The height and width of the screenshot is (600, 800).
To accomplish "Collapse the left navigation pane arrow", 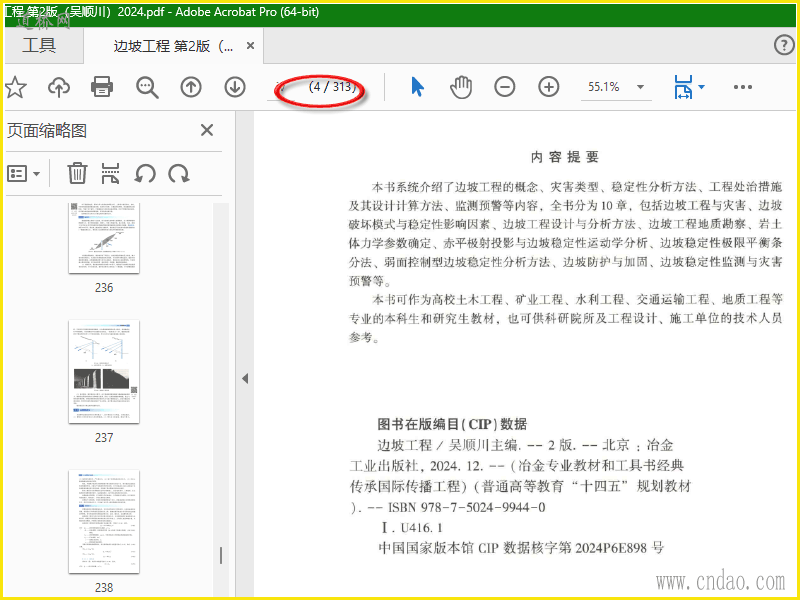I will [x=245, y=379].
